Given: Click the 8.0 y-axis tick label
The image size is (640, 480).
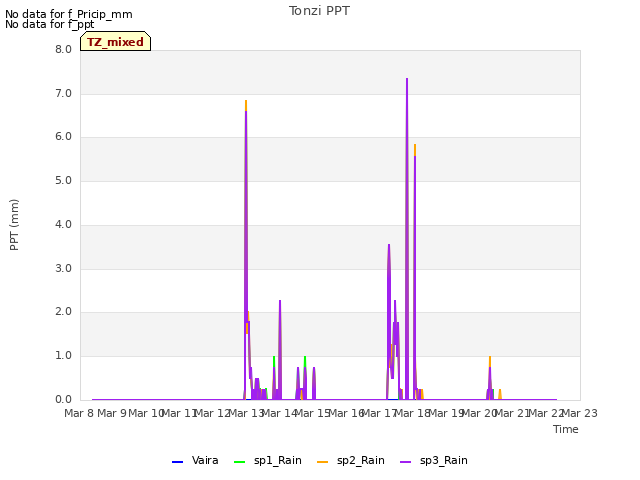Looking at the screenshot, I should point(64,49).
